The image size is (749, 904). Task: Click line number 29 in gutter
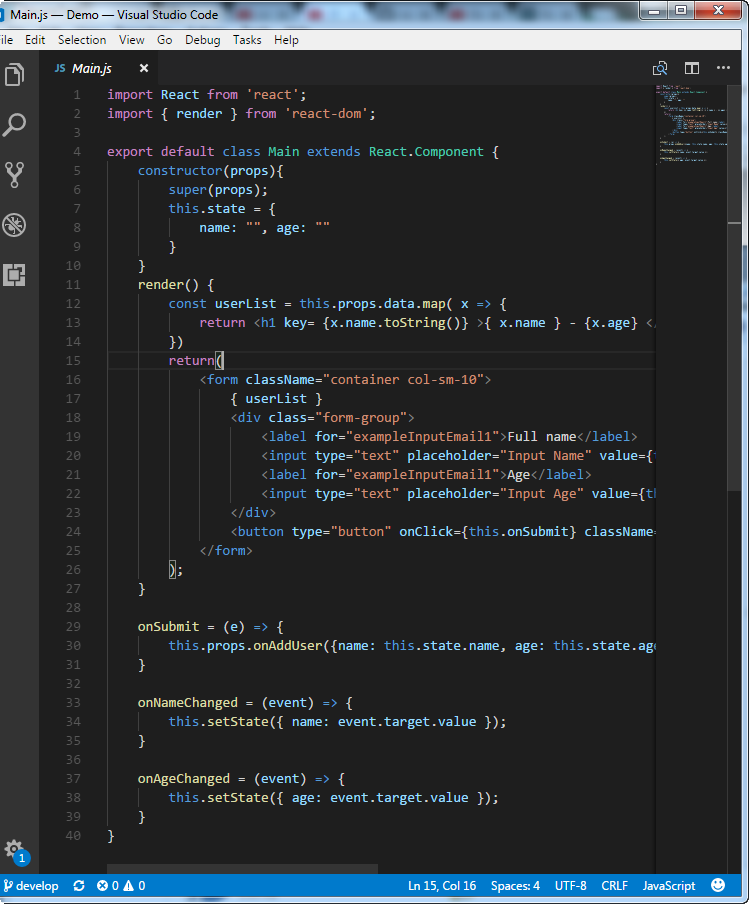point(73,626)
